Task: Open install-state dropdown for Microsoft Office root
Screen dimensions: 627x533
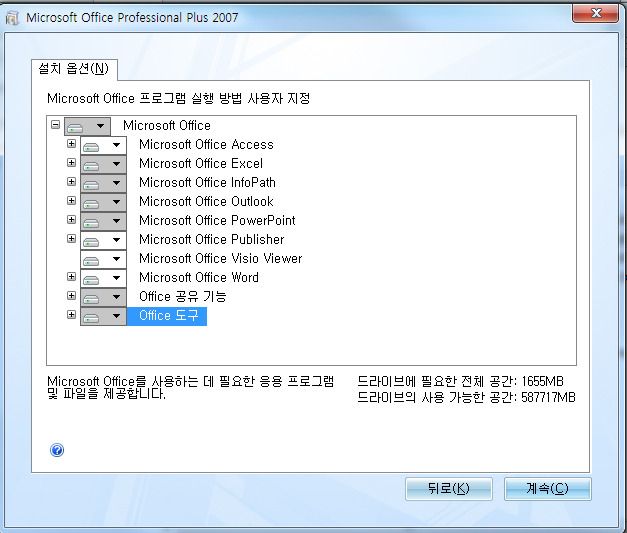Action: pos(88,126)
